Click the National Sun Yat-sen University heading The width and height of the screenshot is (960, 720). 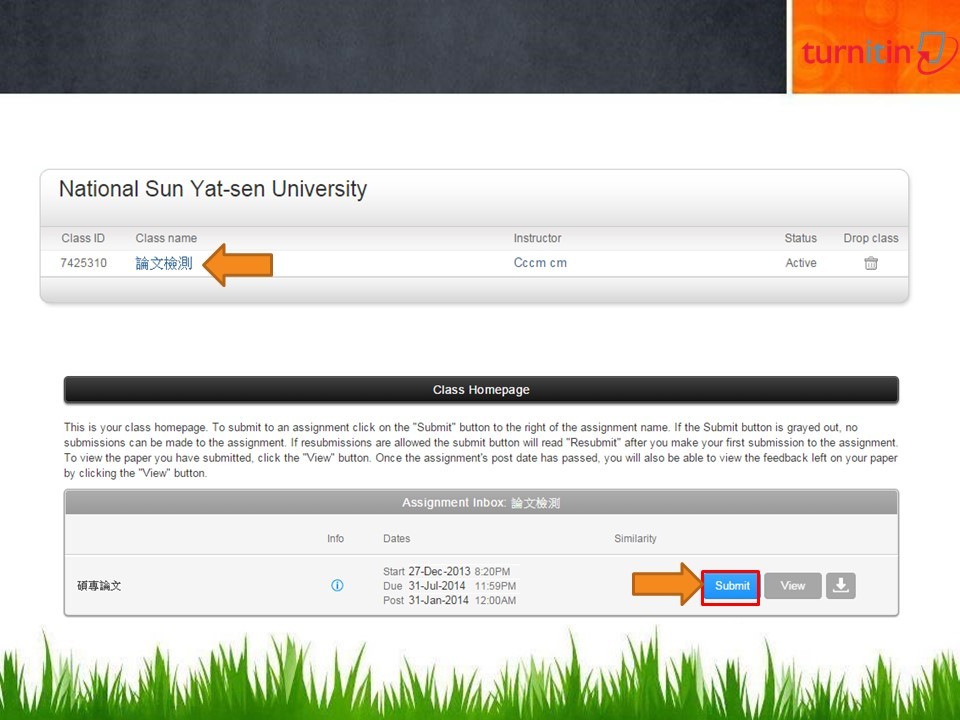212,189
